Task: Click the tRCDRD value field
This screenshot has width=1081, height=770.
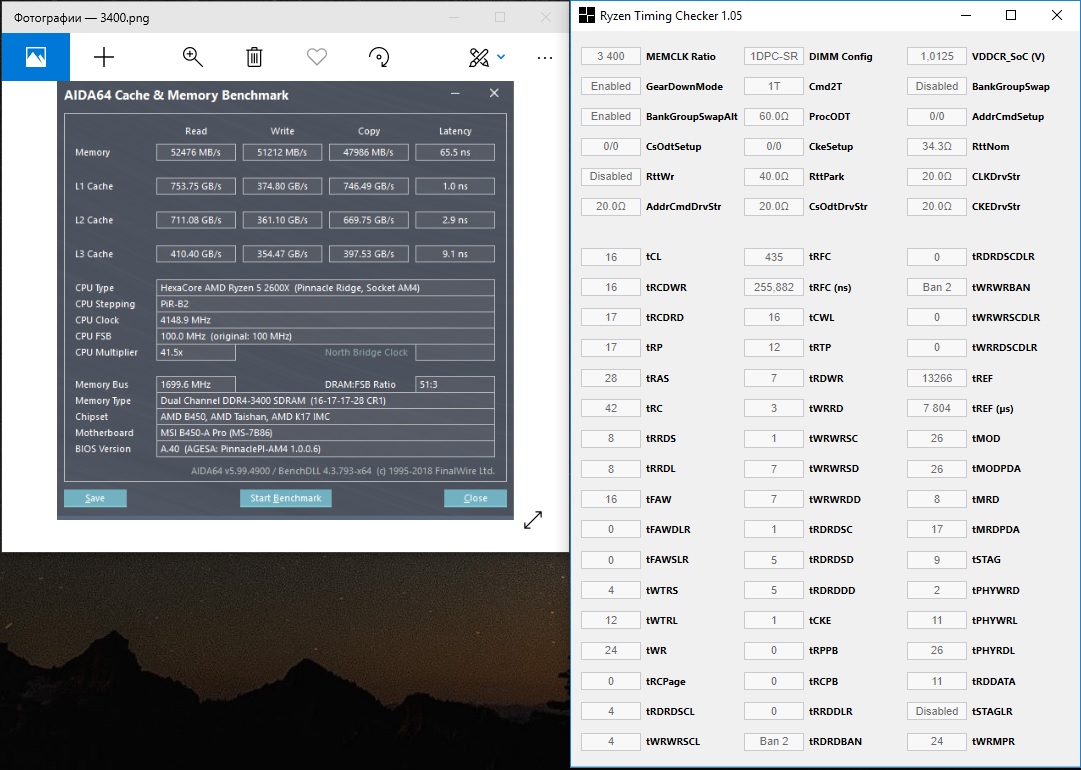Action: coord(611,317)
